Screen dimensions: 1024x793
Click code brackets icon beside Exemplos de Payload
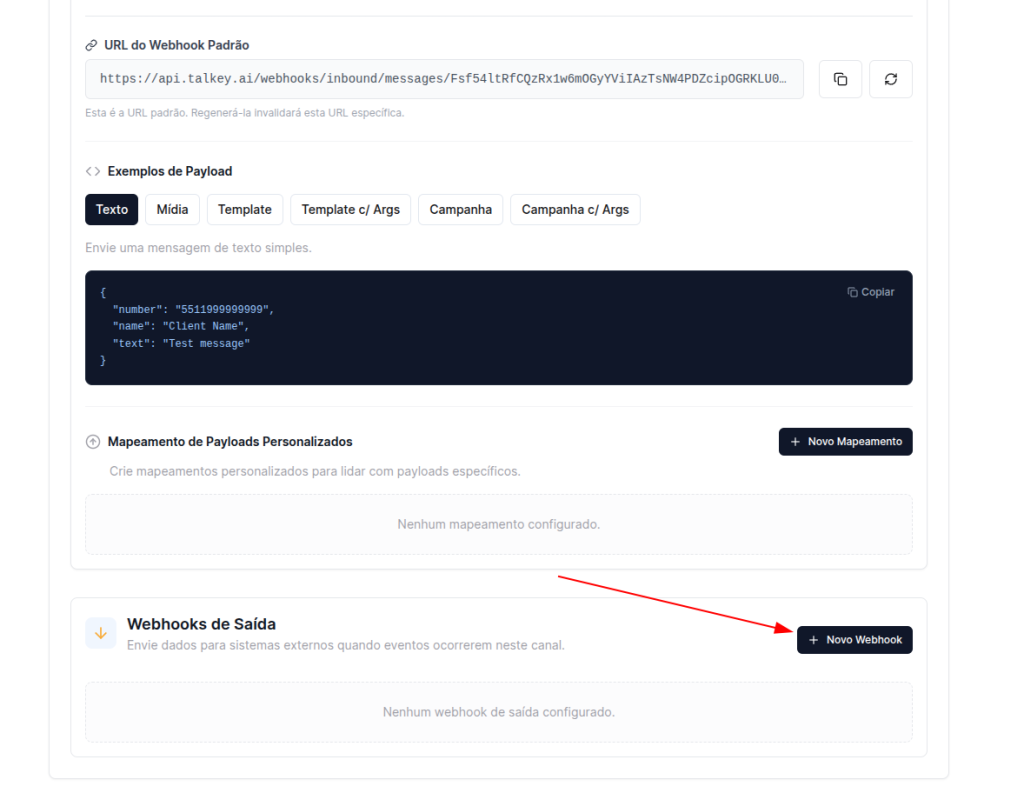[93, 171]
